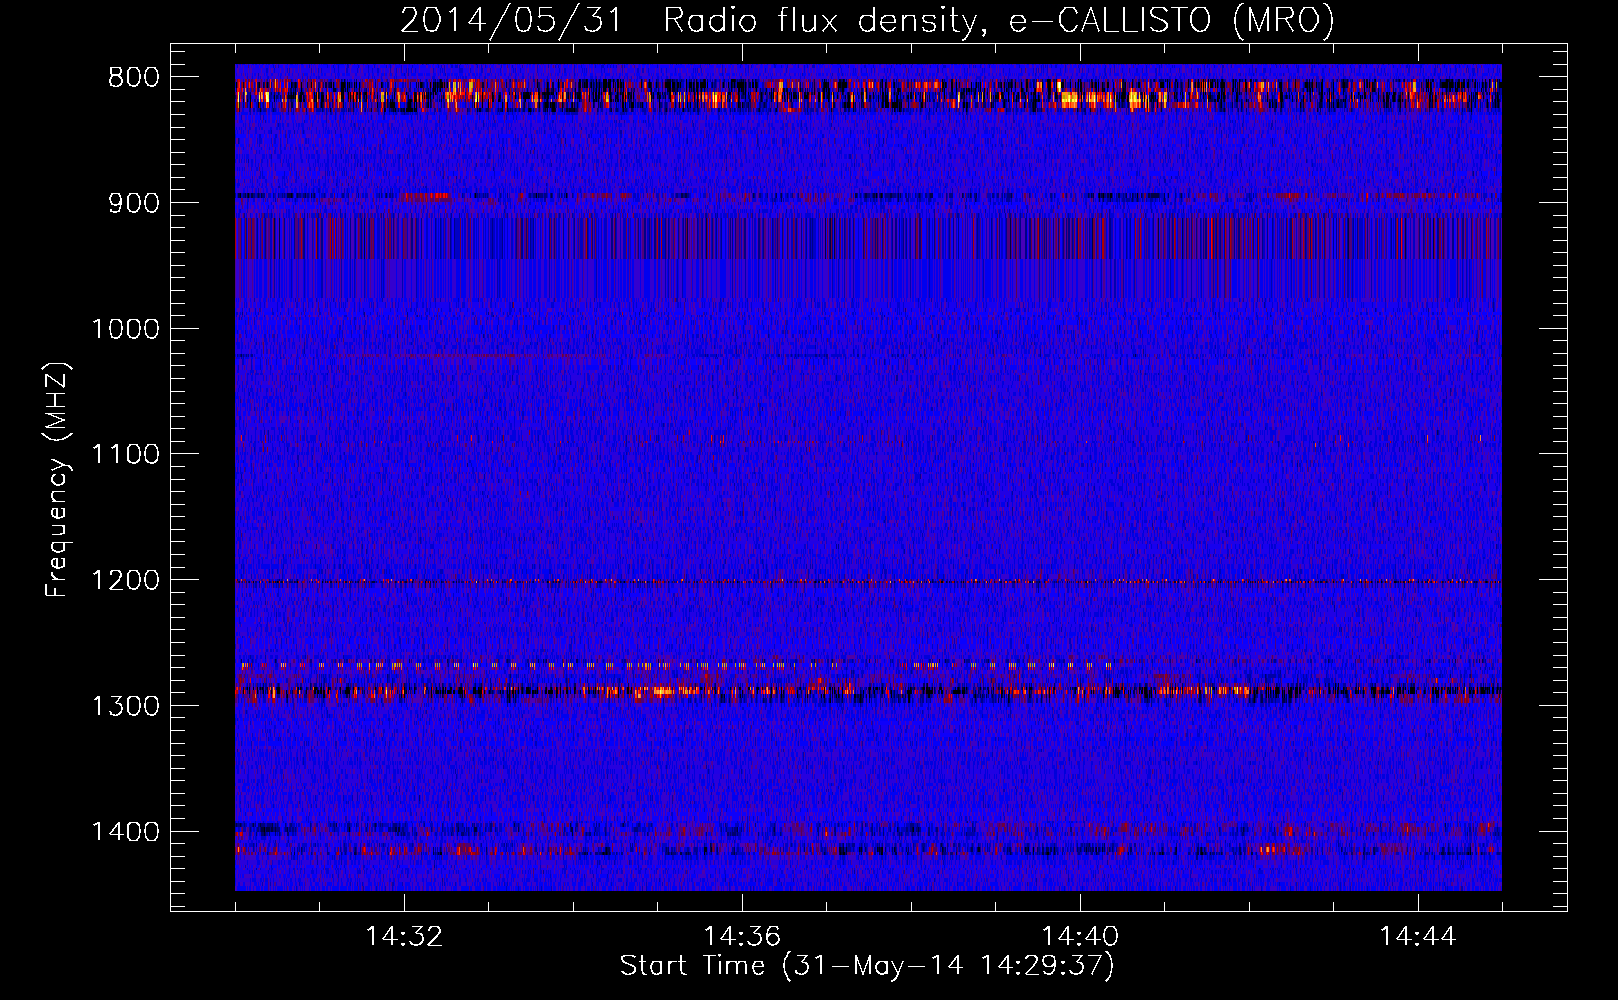The height and width of the screenshot is (1000, 1618).
Task: Click the 'Frequency (MHZ)' axis label
Action: [57, 480]
